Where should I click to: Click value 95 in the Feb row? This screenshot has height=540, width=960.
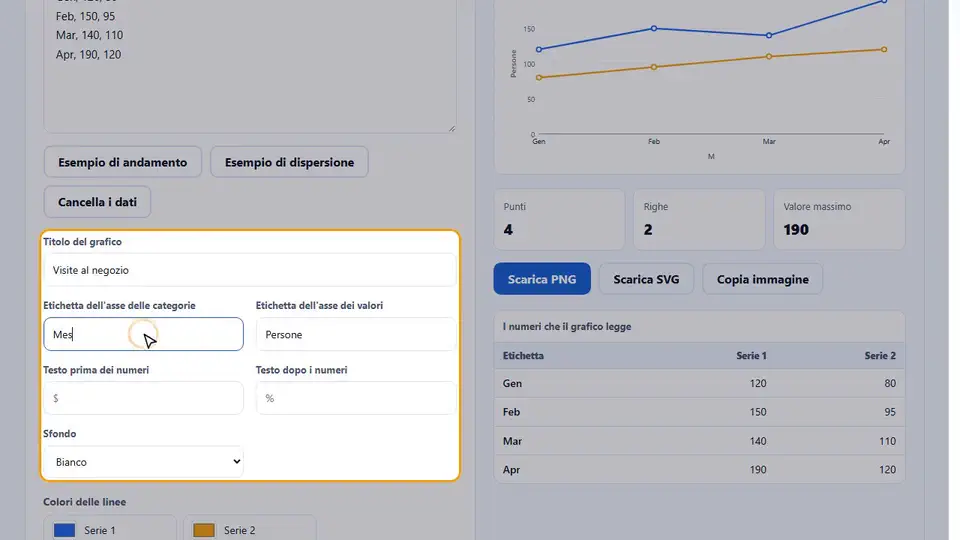(890, 412)
